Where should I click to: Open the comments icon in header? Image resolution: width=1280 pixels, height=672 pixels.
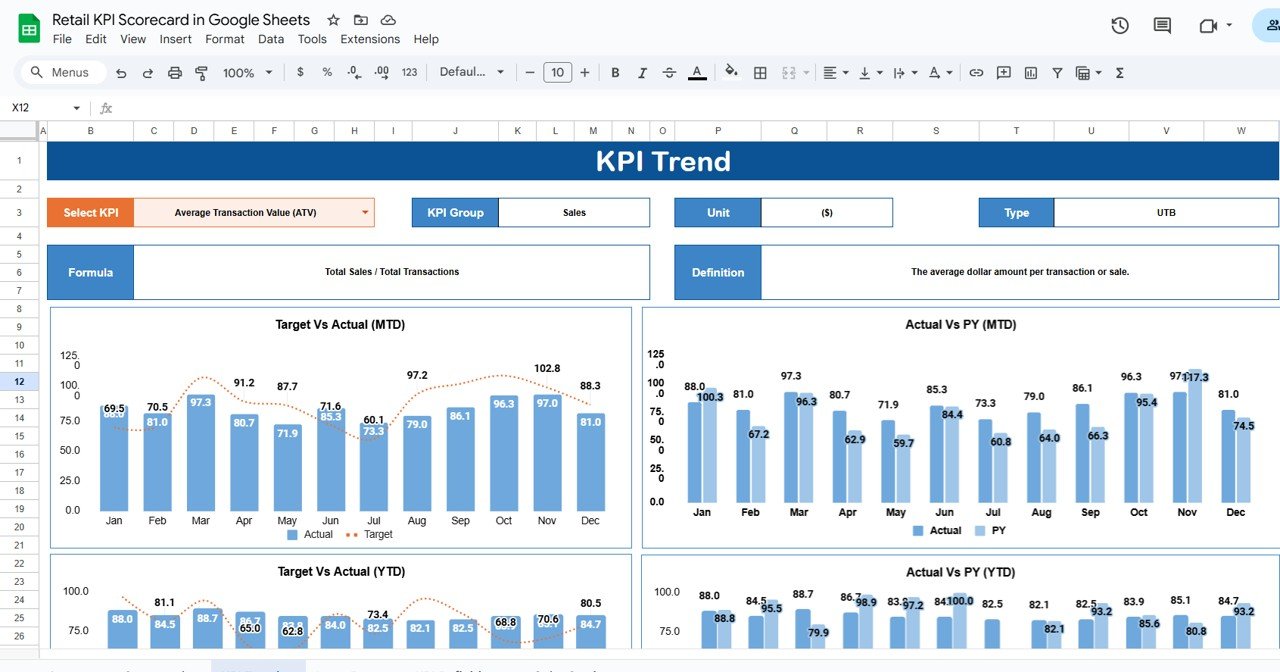[x=1162, y=26]
